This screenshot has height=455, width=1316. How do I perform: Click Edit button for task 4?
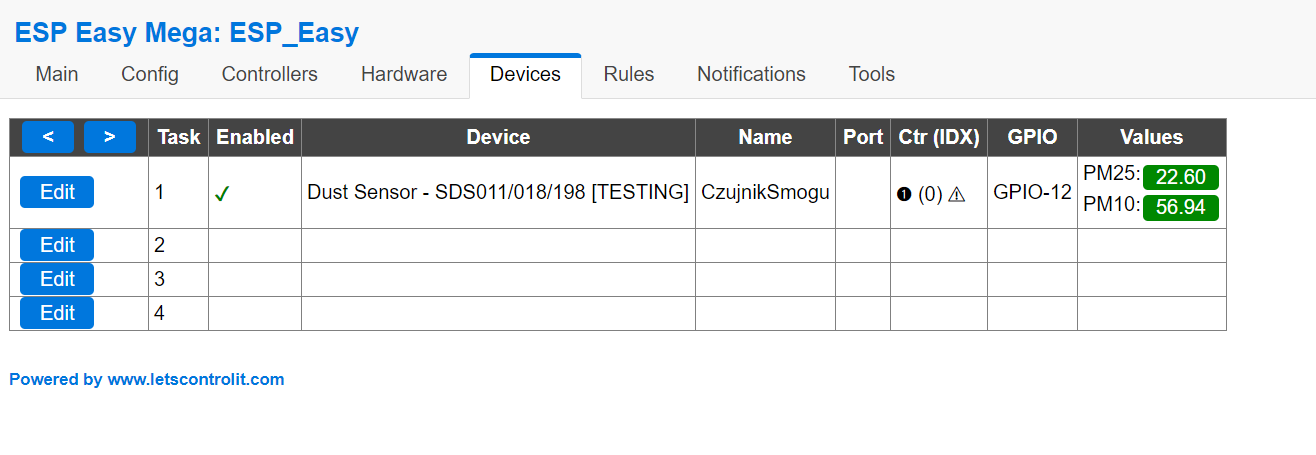tap(57, 313)
